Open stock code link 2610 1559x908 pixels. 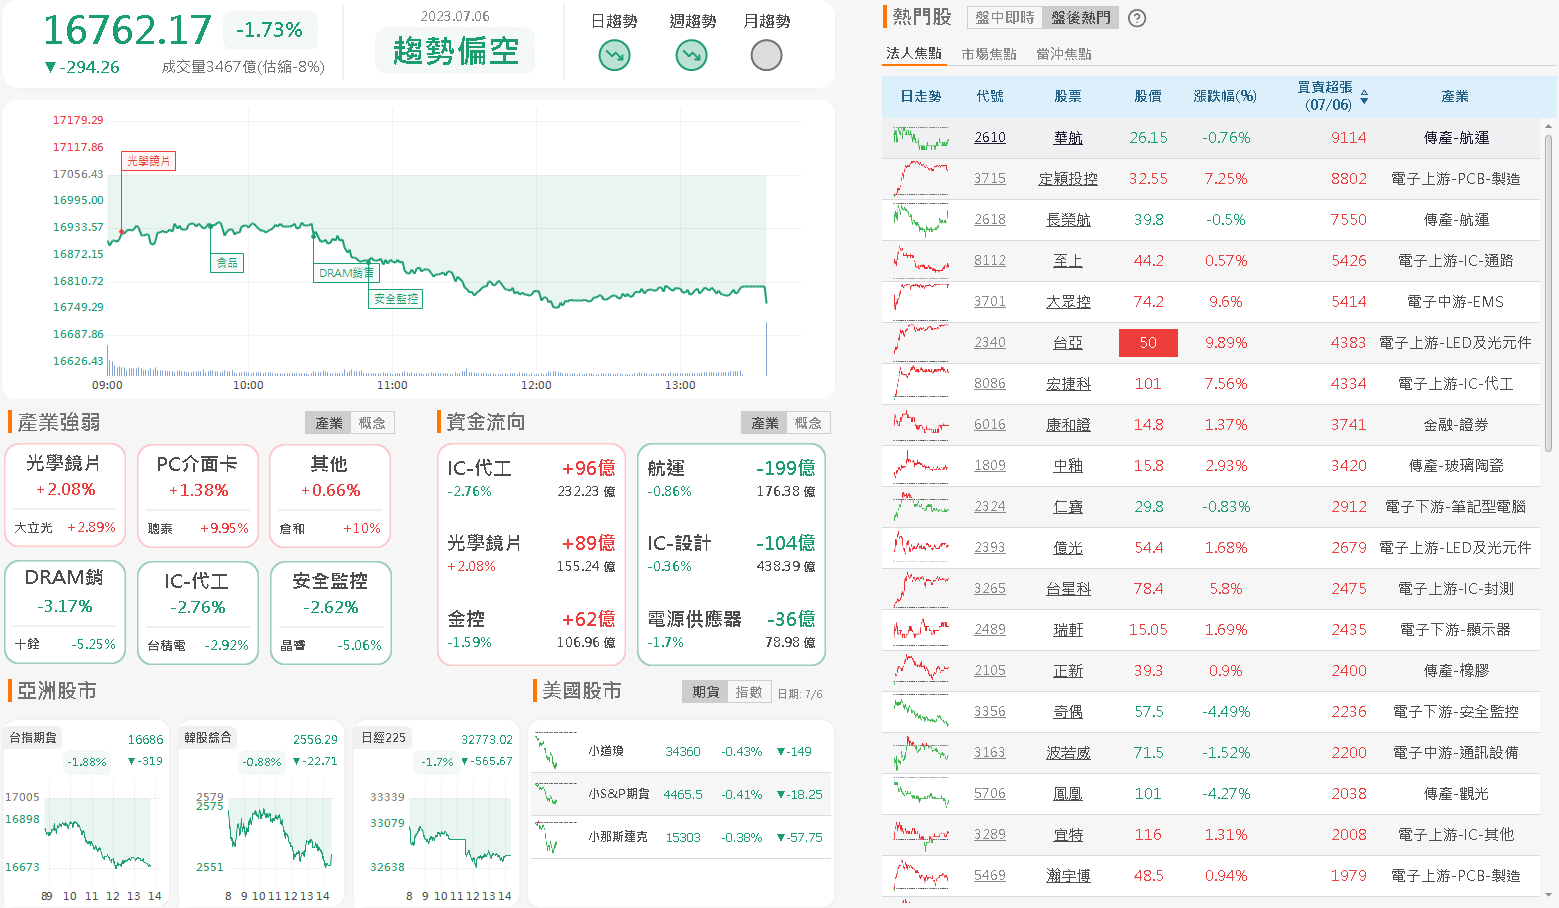pyautogui.click(x=990, y=138)
